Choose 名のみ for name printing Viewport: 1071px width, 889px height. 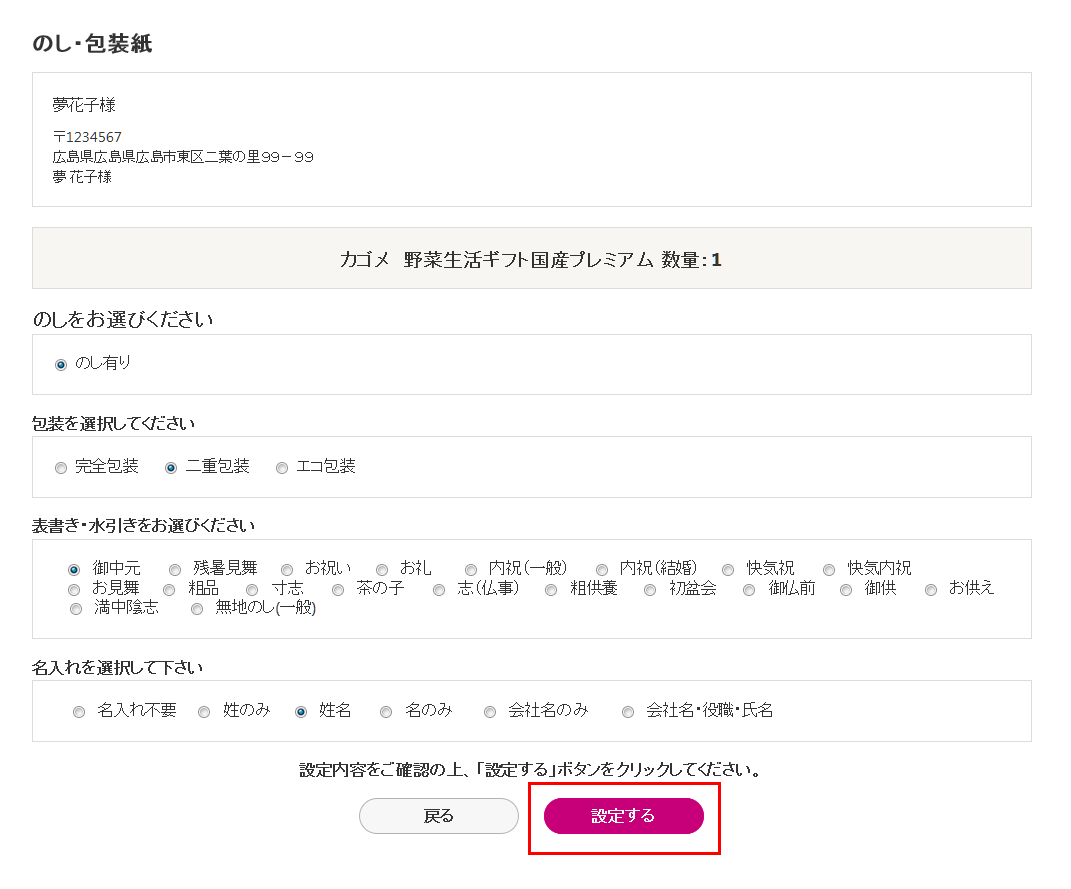386,712
